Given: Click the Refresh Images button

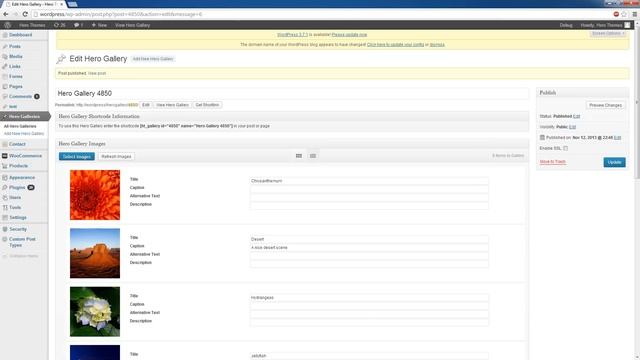Looking at the screenshot, I should (x=116, y=156).
